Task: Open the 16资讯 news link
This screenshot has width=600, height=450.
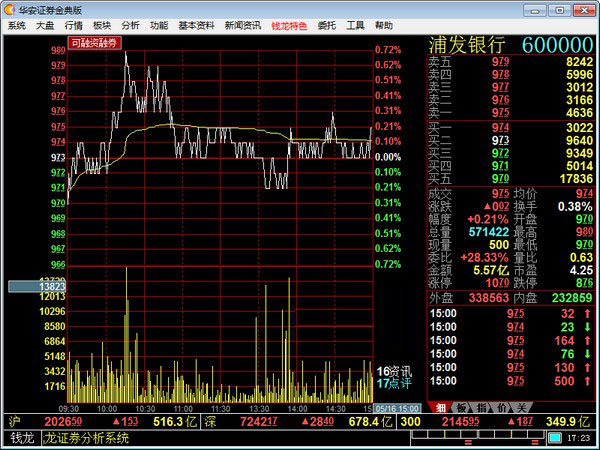Action: (x=393, y=371)
